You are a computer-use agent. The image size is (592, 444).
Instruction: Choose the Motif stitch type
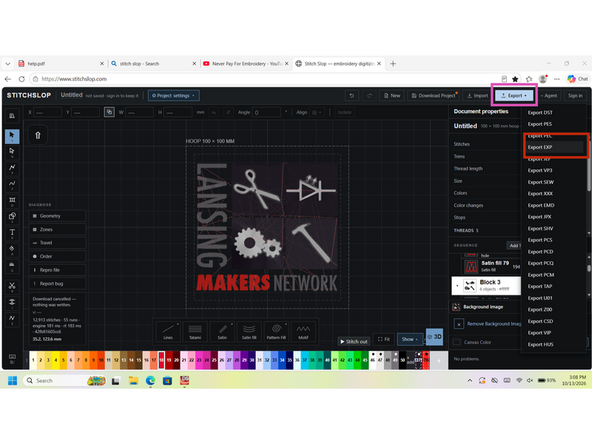click(303, 331)
